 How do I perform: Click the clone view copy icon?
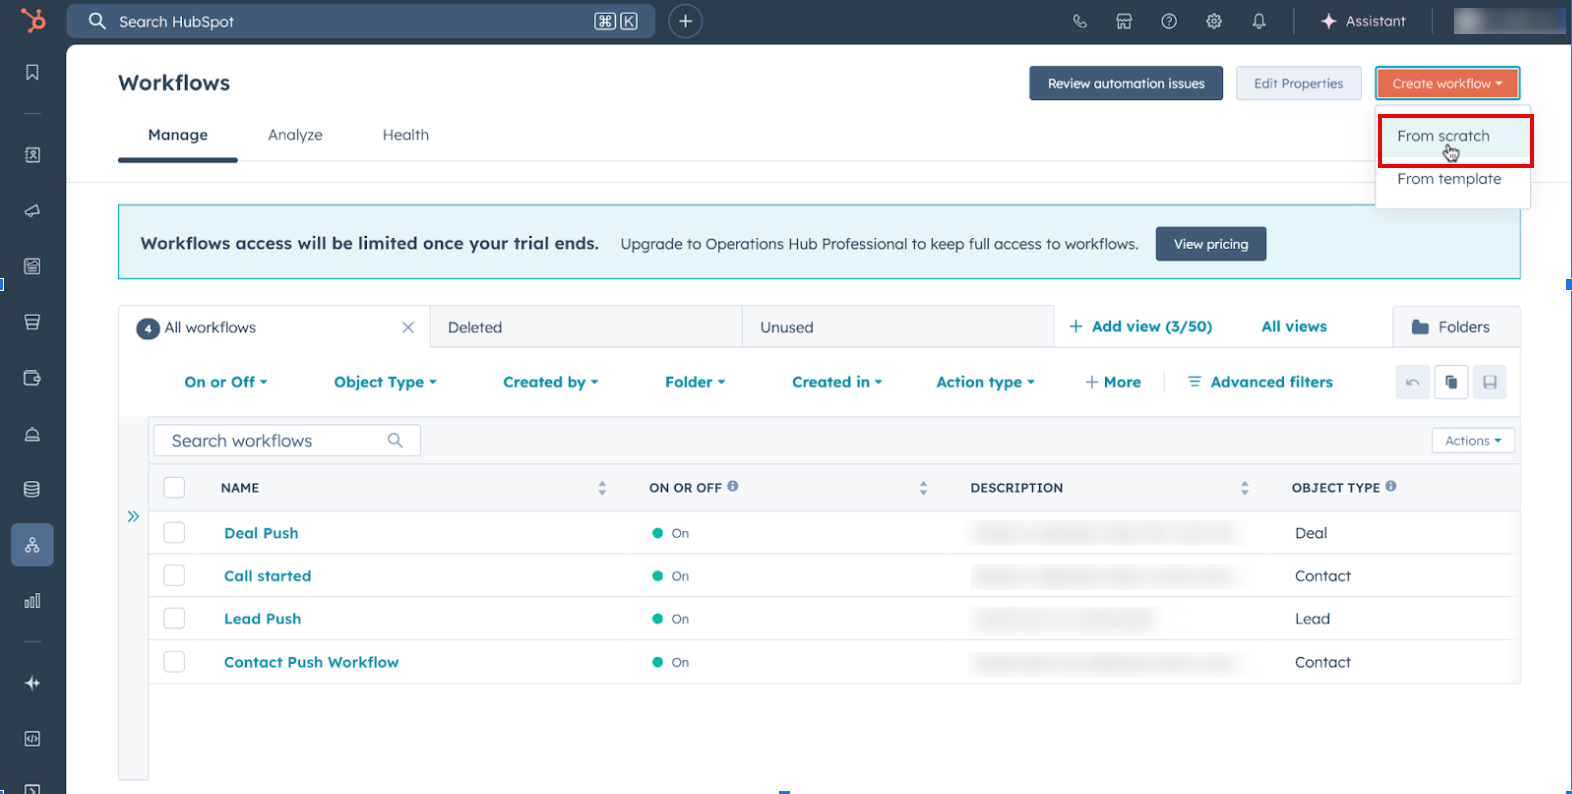pos(1451,382)
